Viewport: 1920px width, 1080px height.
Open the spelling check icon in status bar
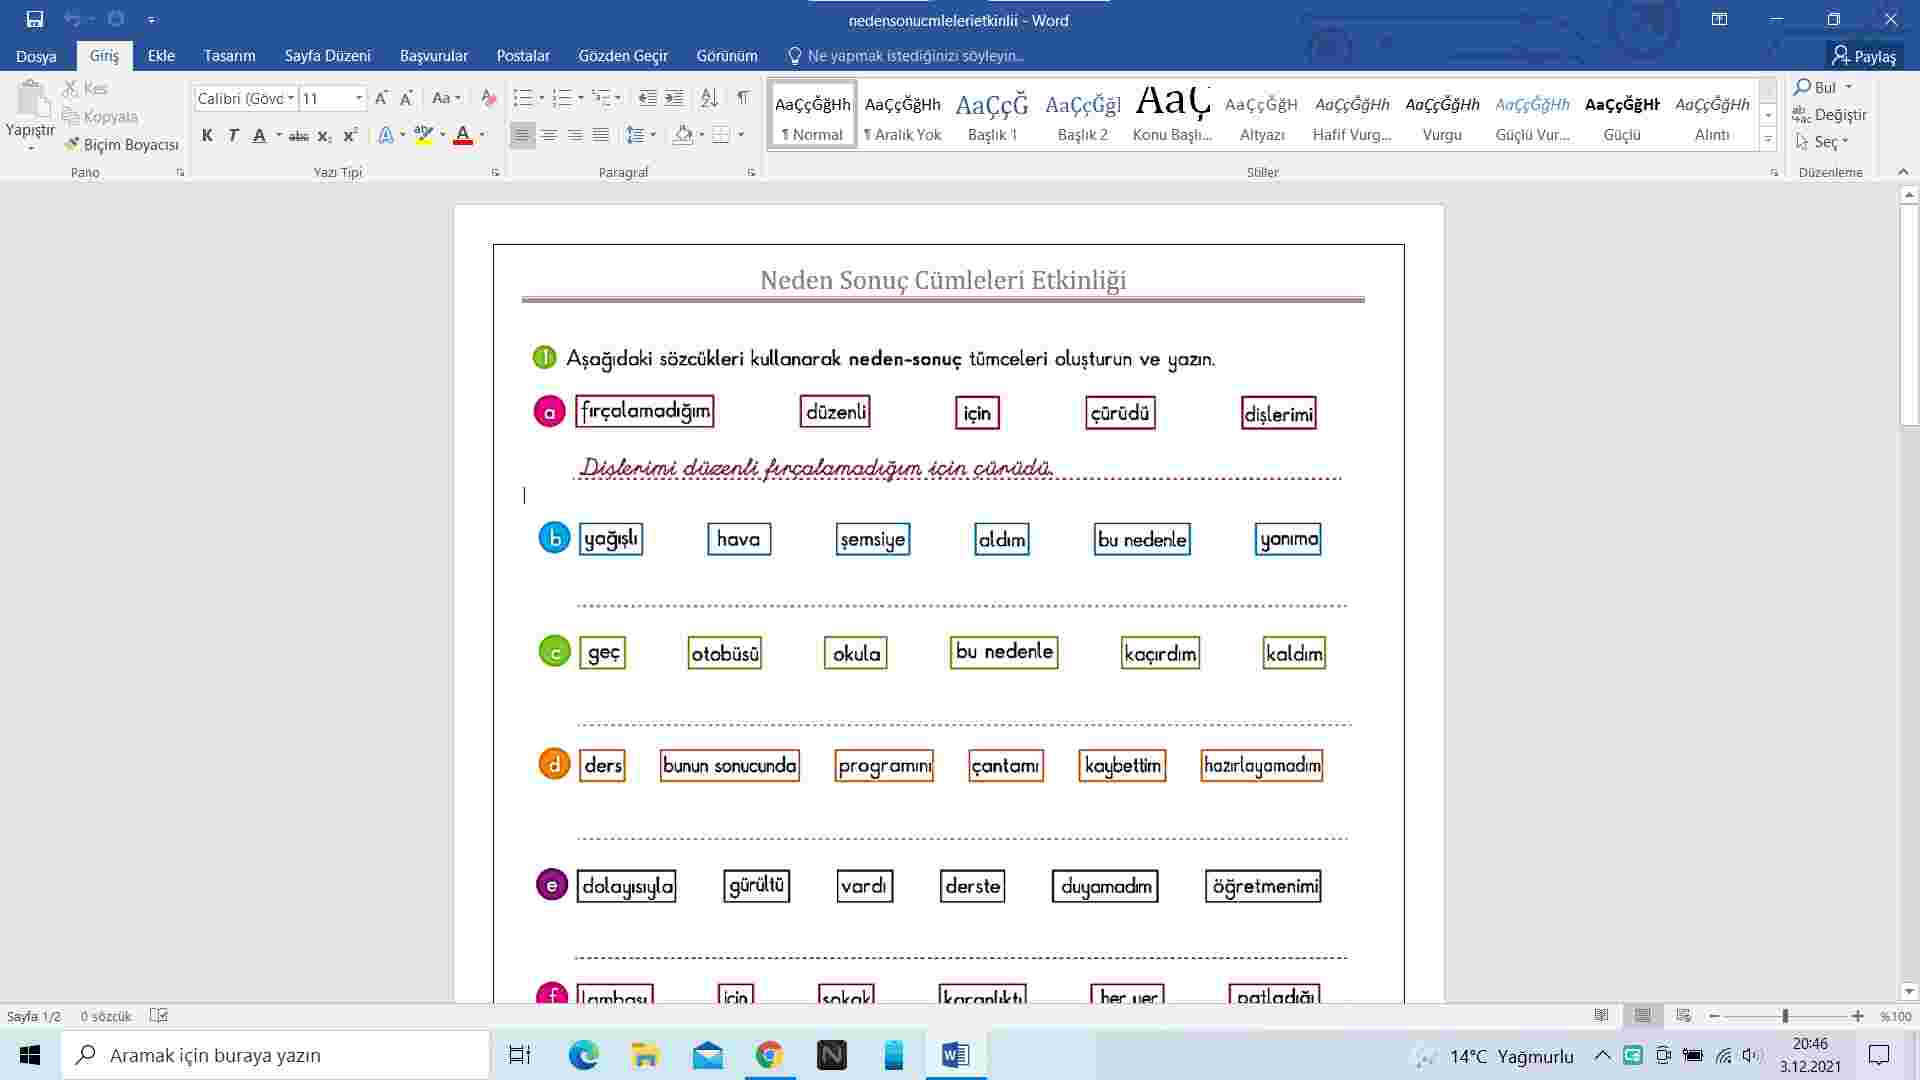(158, 1016)
